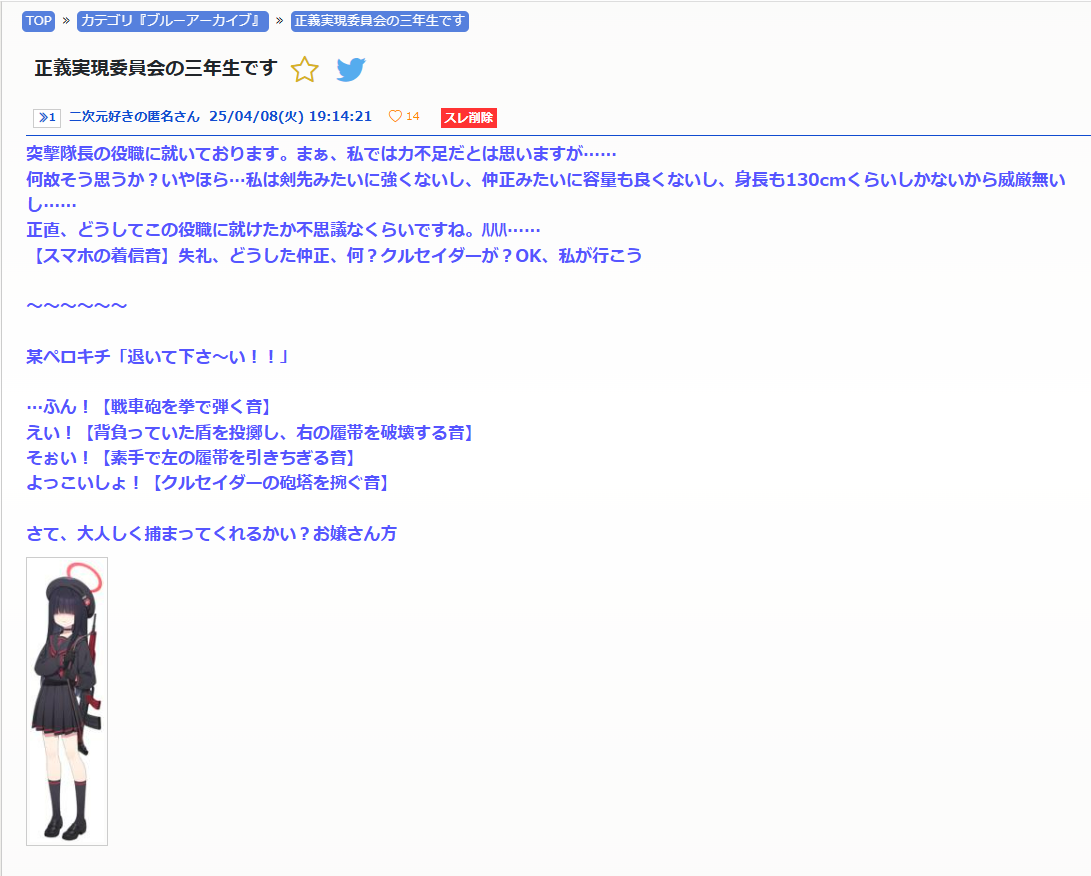Click the line starting 【スマホの着信音】失礼
The width and height of the screenshot is (1091, 876).
pyautogui.click(x=335, y=255)
